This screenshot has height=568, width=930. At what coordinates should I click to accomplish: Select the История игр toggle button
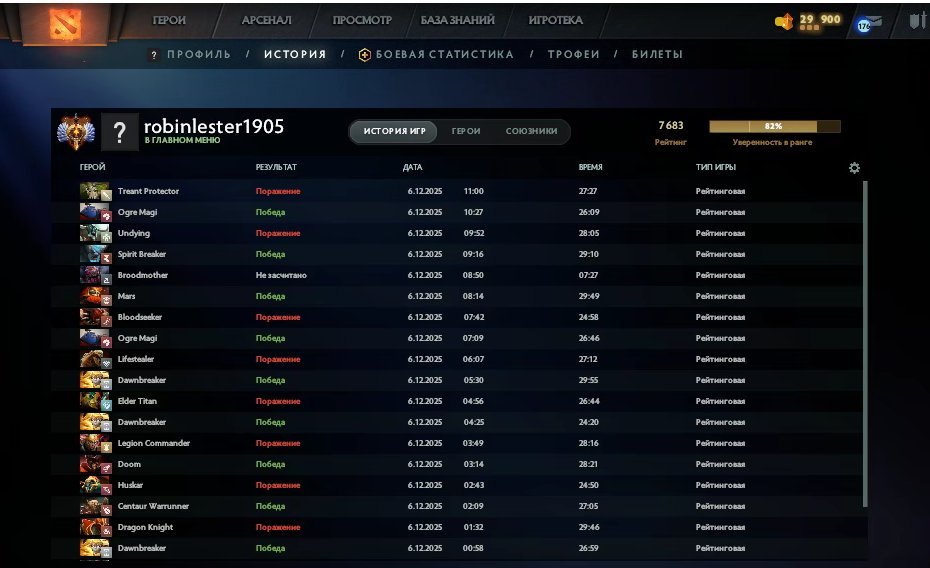coord(394,131)
